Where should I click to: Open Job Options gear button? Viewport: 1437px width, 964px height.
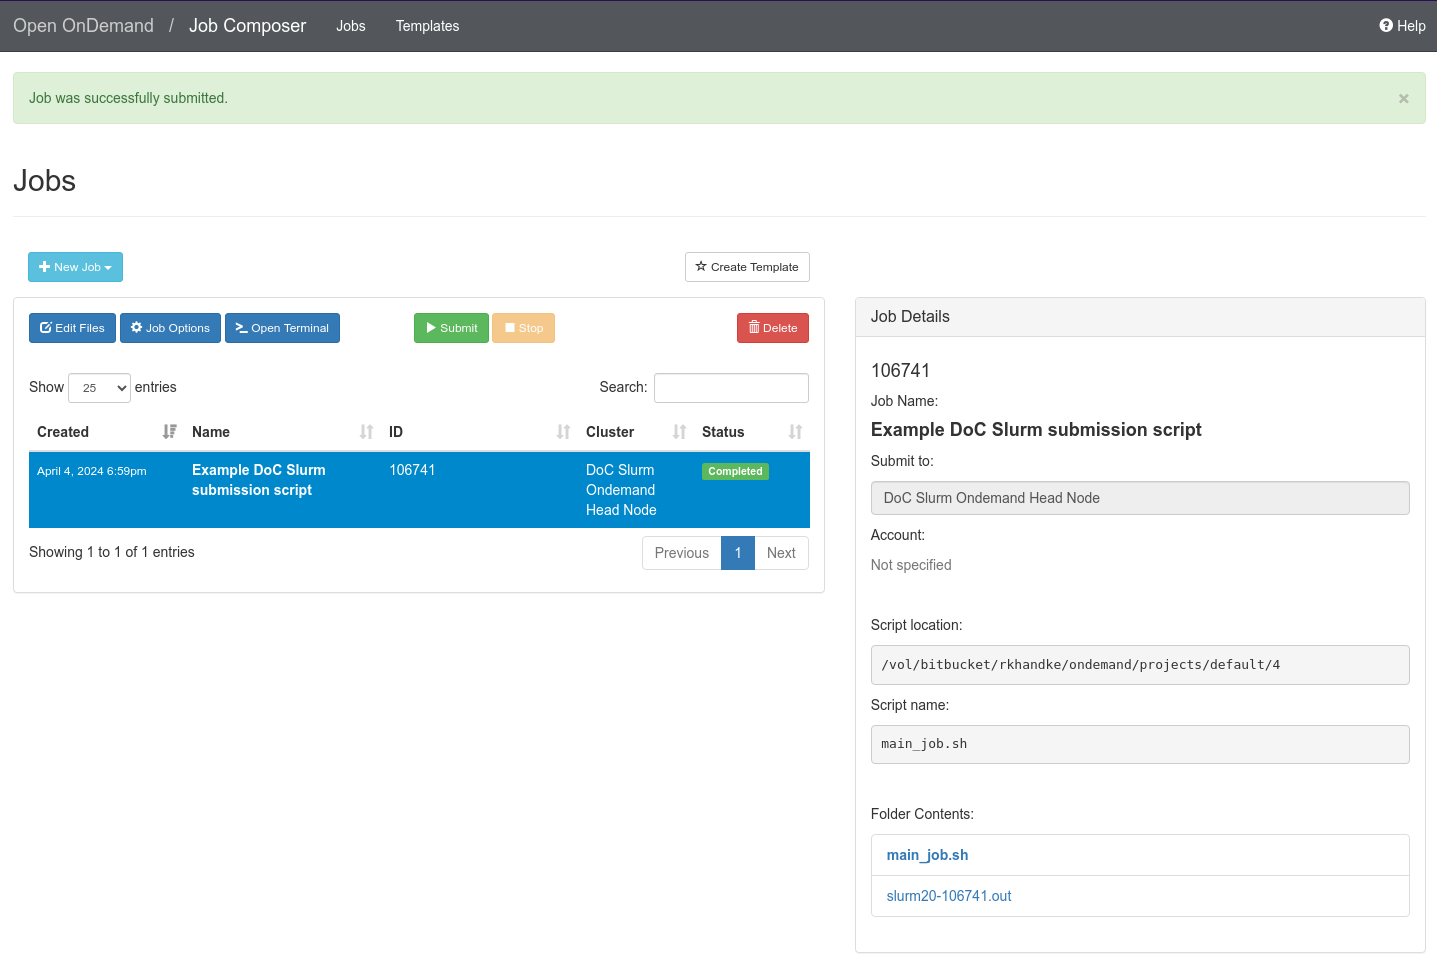(170, 328)
